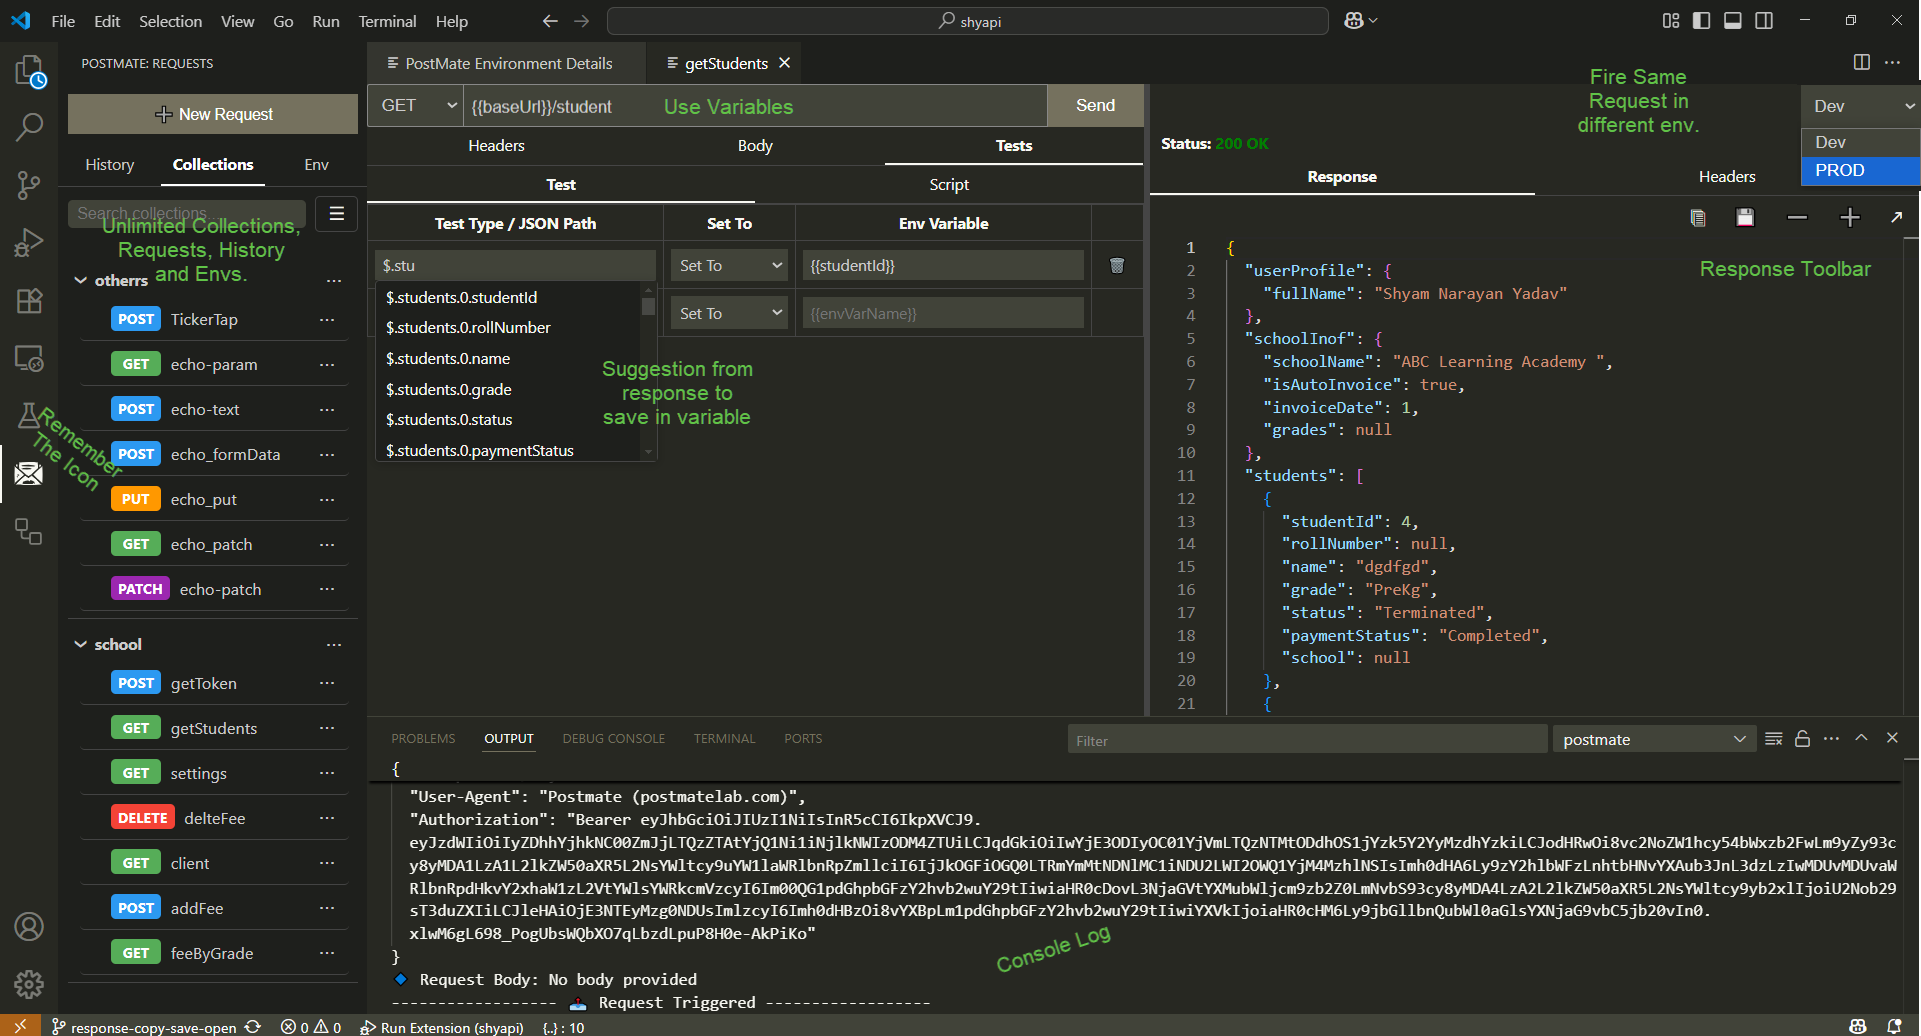Open Accounts menu in activity bar
This screenshot has width=1921, height=1036.
(x=29, y=927)
